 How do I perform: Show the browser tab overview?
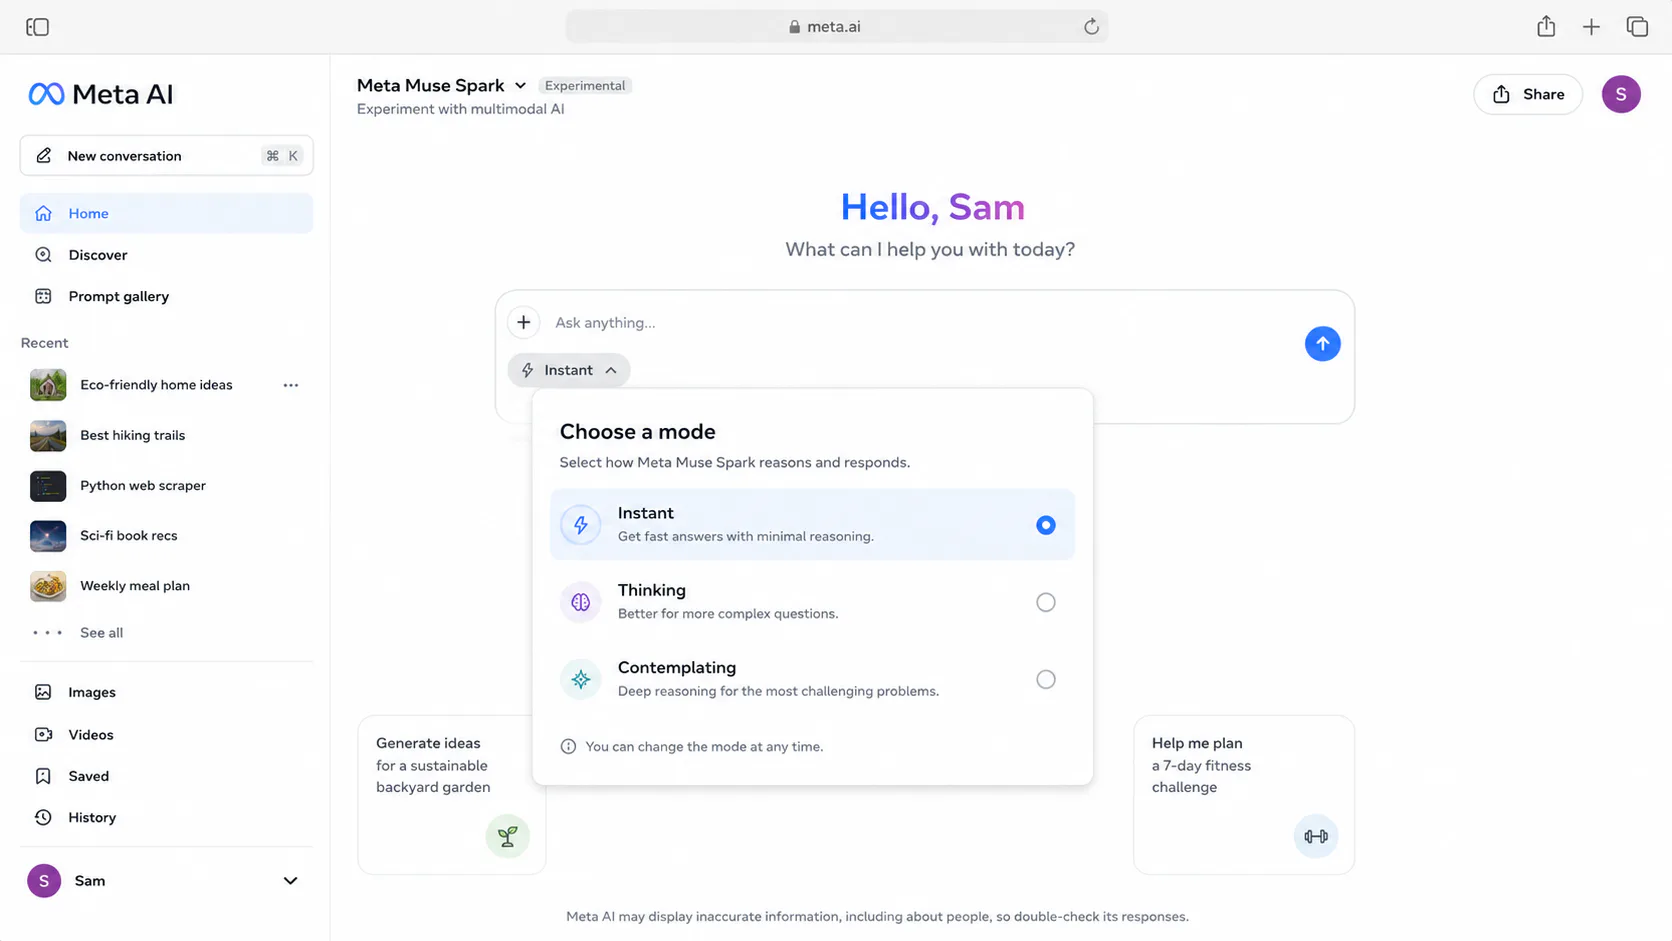(x=1637, y=27)
